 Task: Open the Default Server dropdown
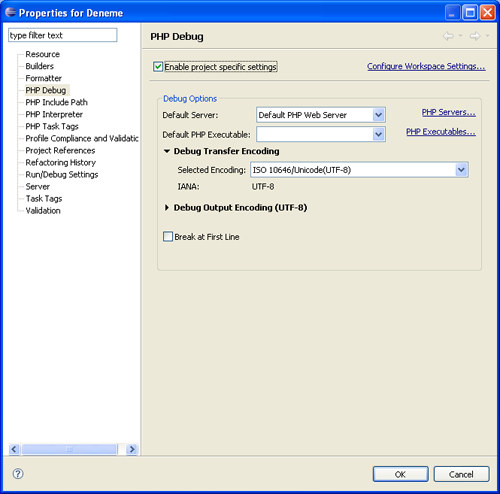pos(378,115)
